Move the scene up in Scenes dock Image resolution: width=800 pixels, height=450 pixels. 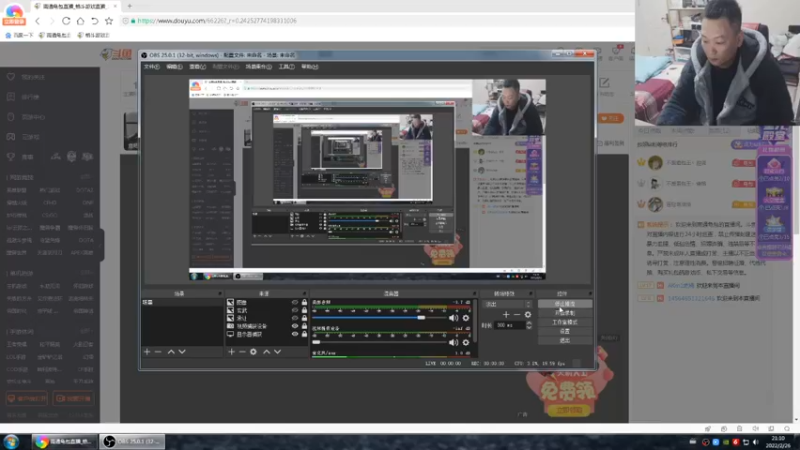pyautogui.click(x=171, y=352)
